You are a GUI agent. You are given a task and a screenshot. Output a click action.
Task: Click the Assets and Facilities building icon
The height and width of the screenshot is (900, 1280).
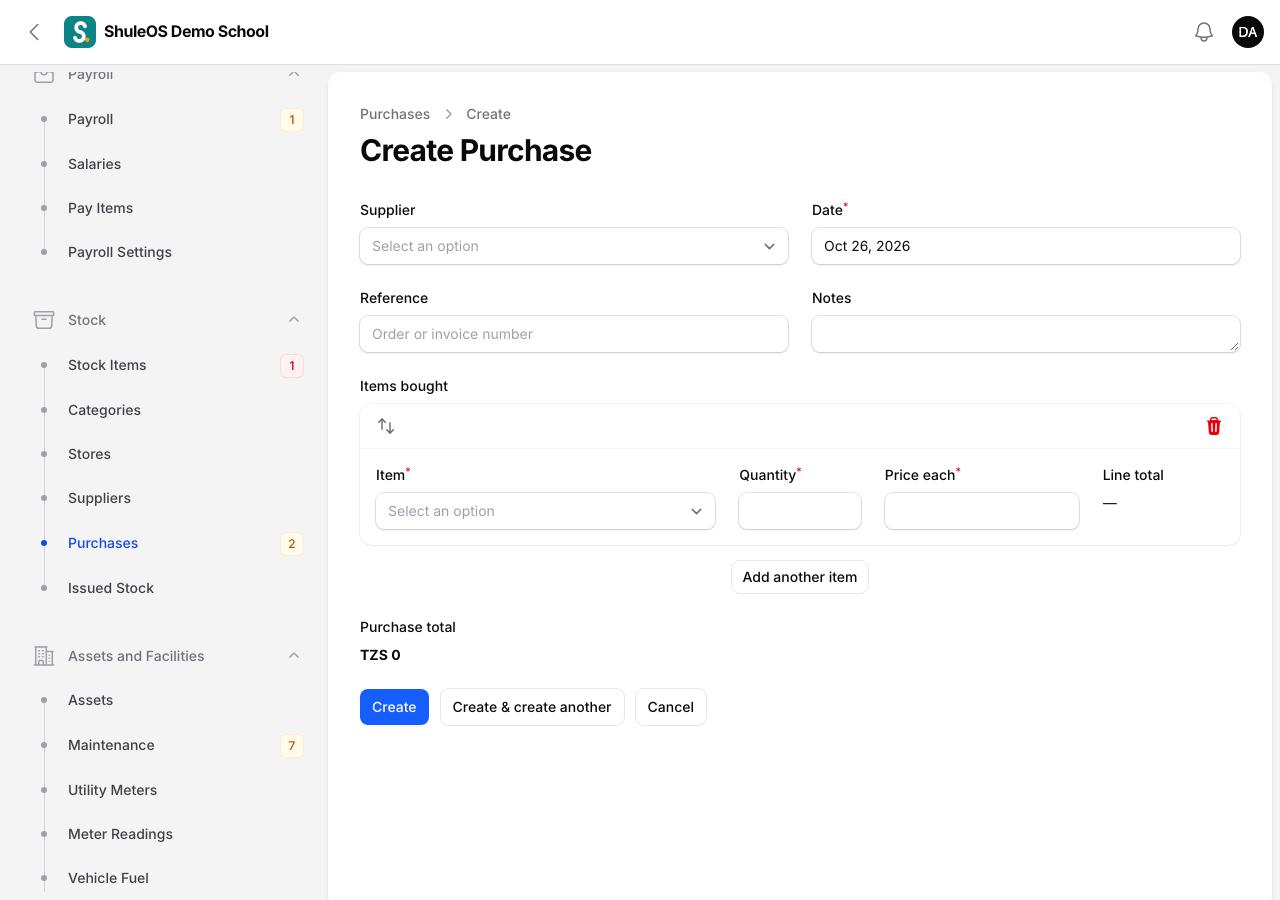(x=44, y=656)
